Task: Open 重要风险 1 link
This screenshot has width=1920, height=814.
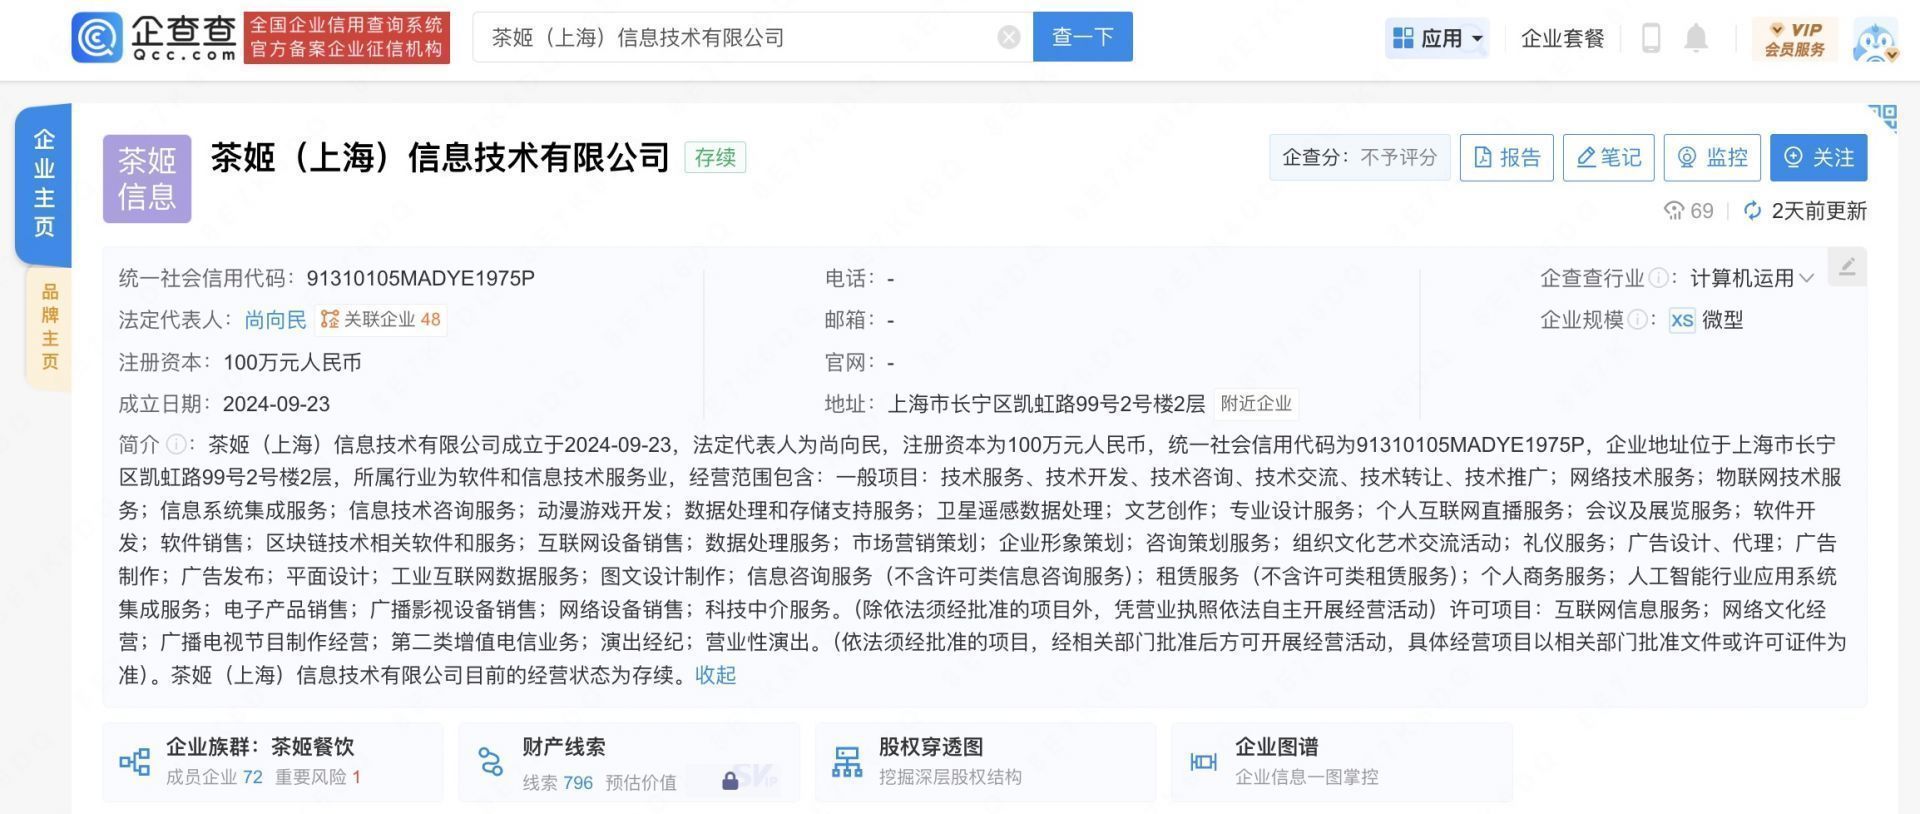Action: (318, 777)
